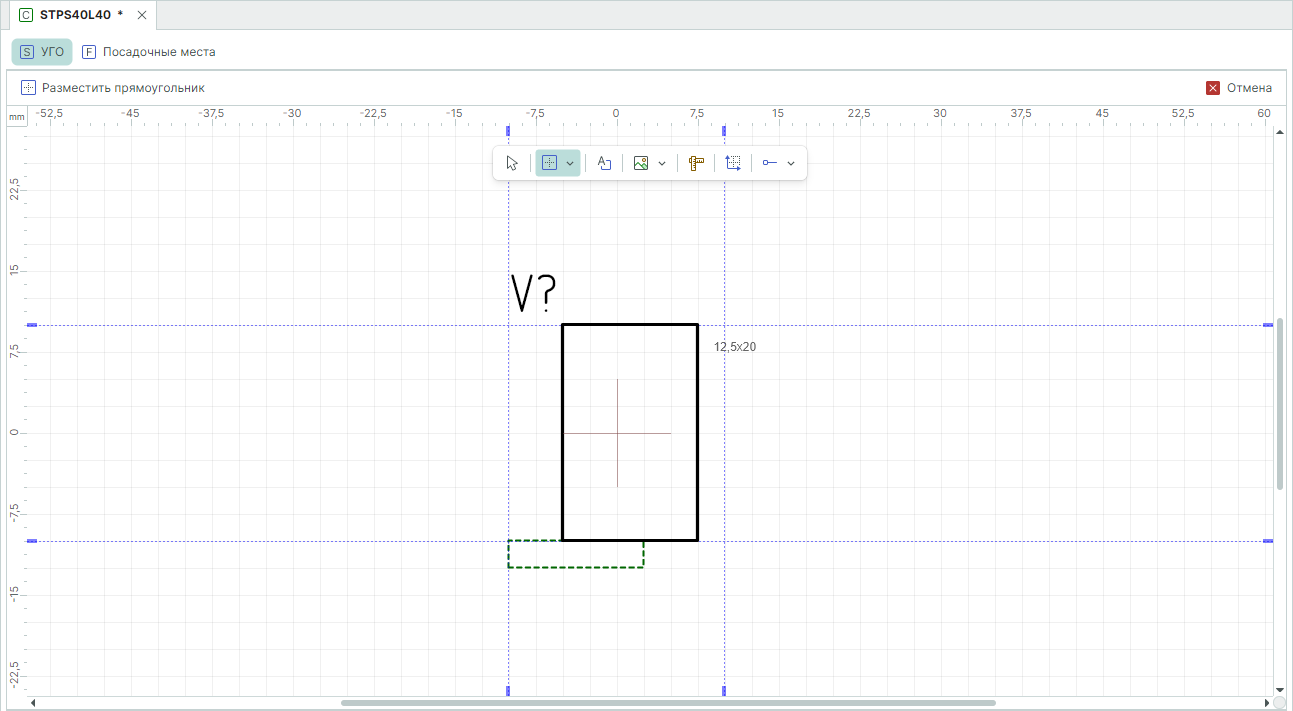This screenshot has height=711, width=1293.
Task: Select the place pin tool
Action: [x=769, y=163]
